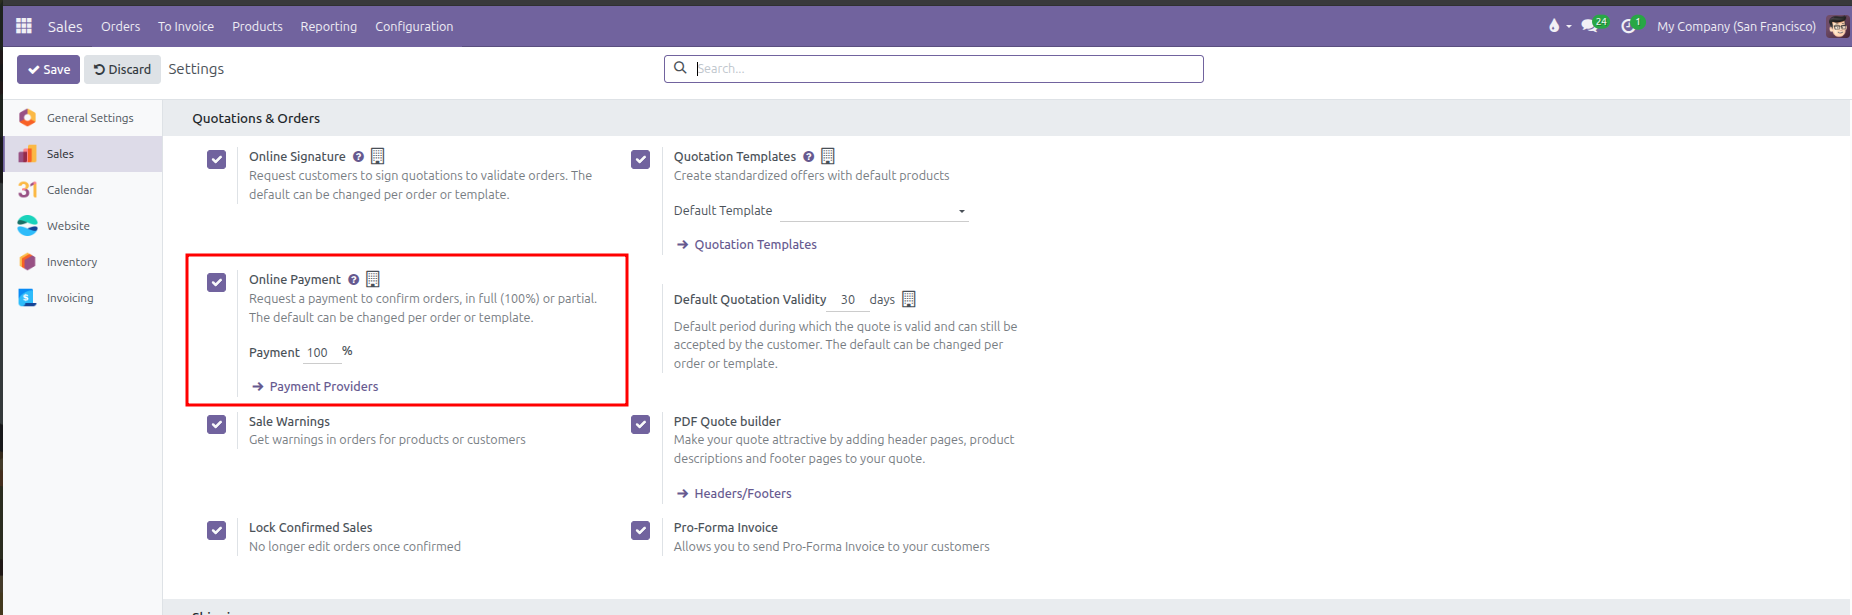1852x615 pixels.
Task: Open the To Invoice menu
Action: (x=186, y=27)
